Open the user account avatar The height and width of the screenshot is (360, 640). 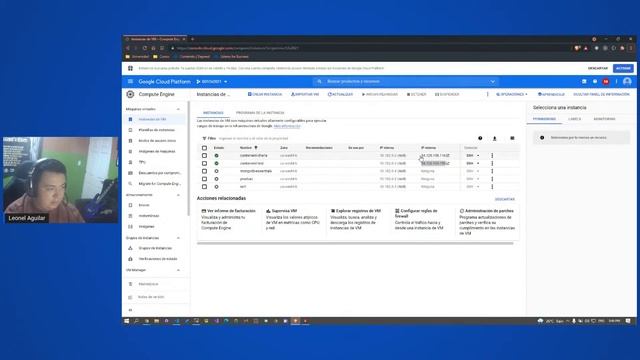coord(627,82)
